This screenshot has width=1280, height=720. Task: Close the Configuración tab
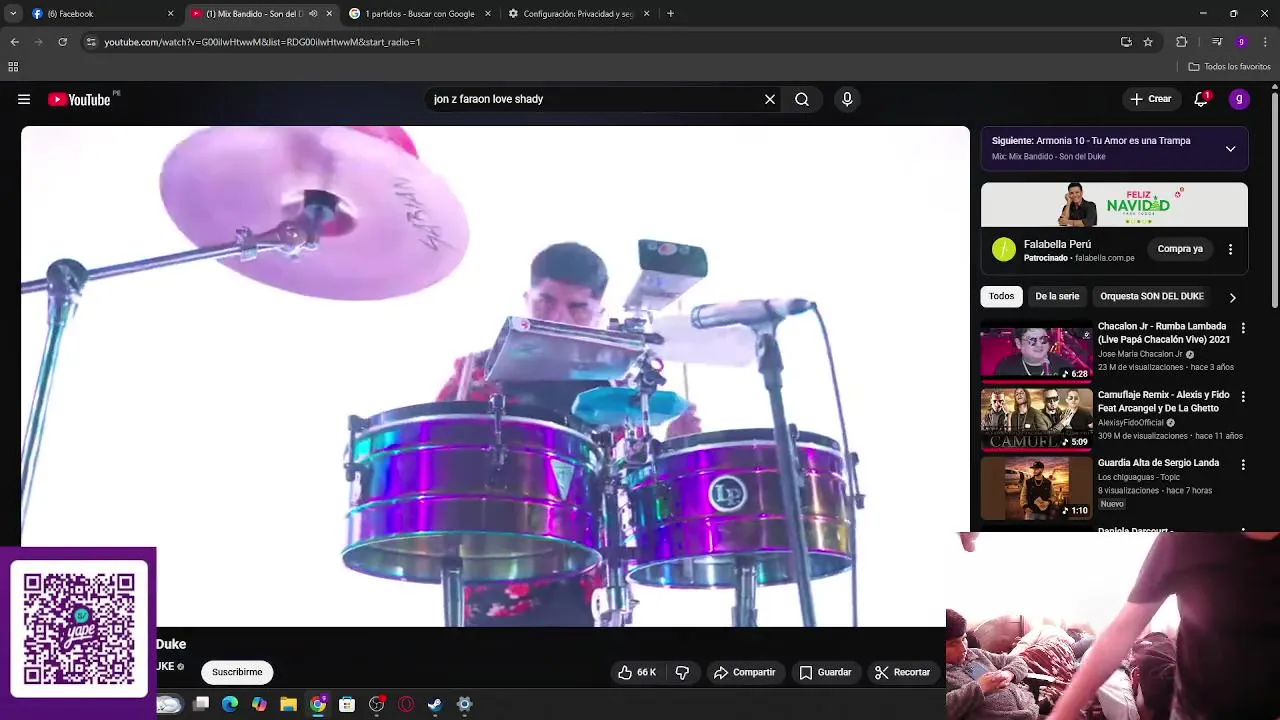646,14
